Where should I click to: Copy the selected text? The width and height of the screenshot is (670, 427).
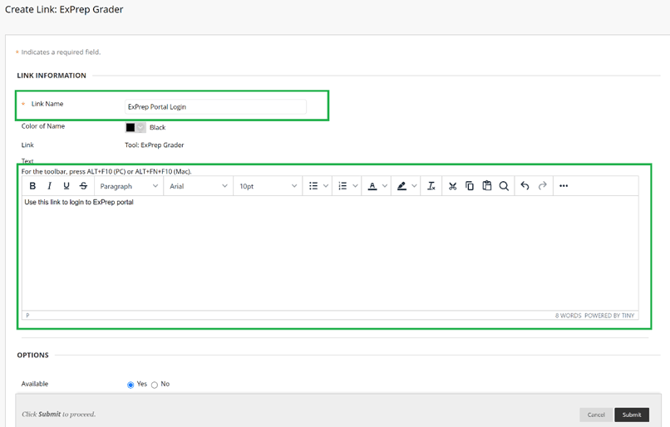click(x=470, y=186)
